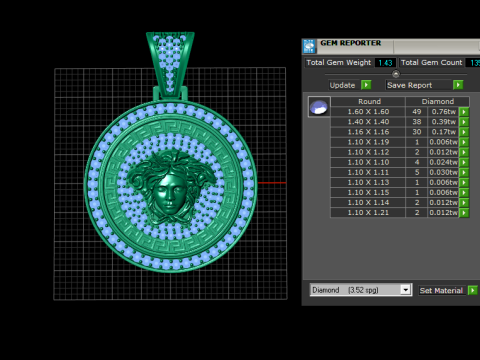The image size is (480, 360).
Task: Click the green arrow for row 1.10 X 1.21
Action: pos(464,213)
